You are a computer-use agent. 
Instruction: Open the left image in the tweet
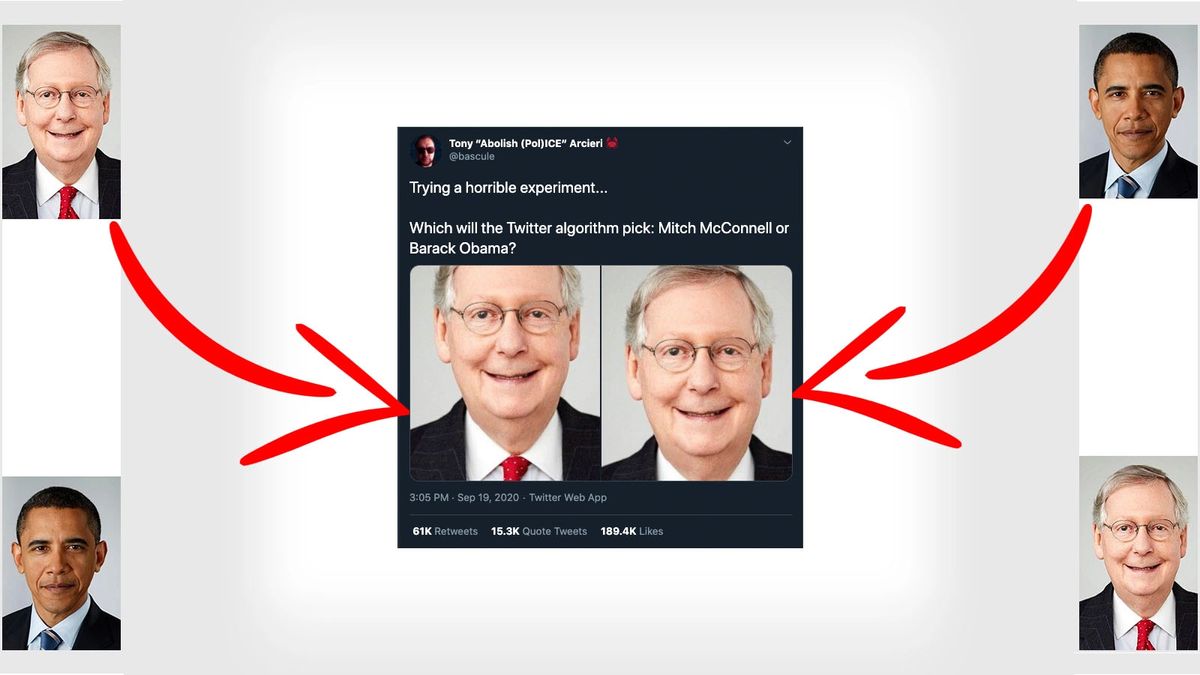[505, 373]
